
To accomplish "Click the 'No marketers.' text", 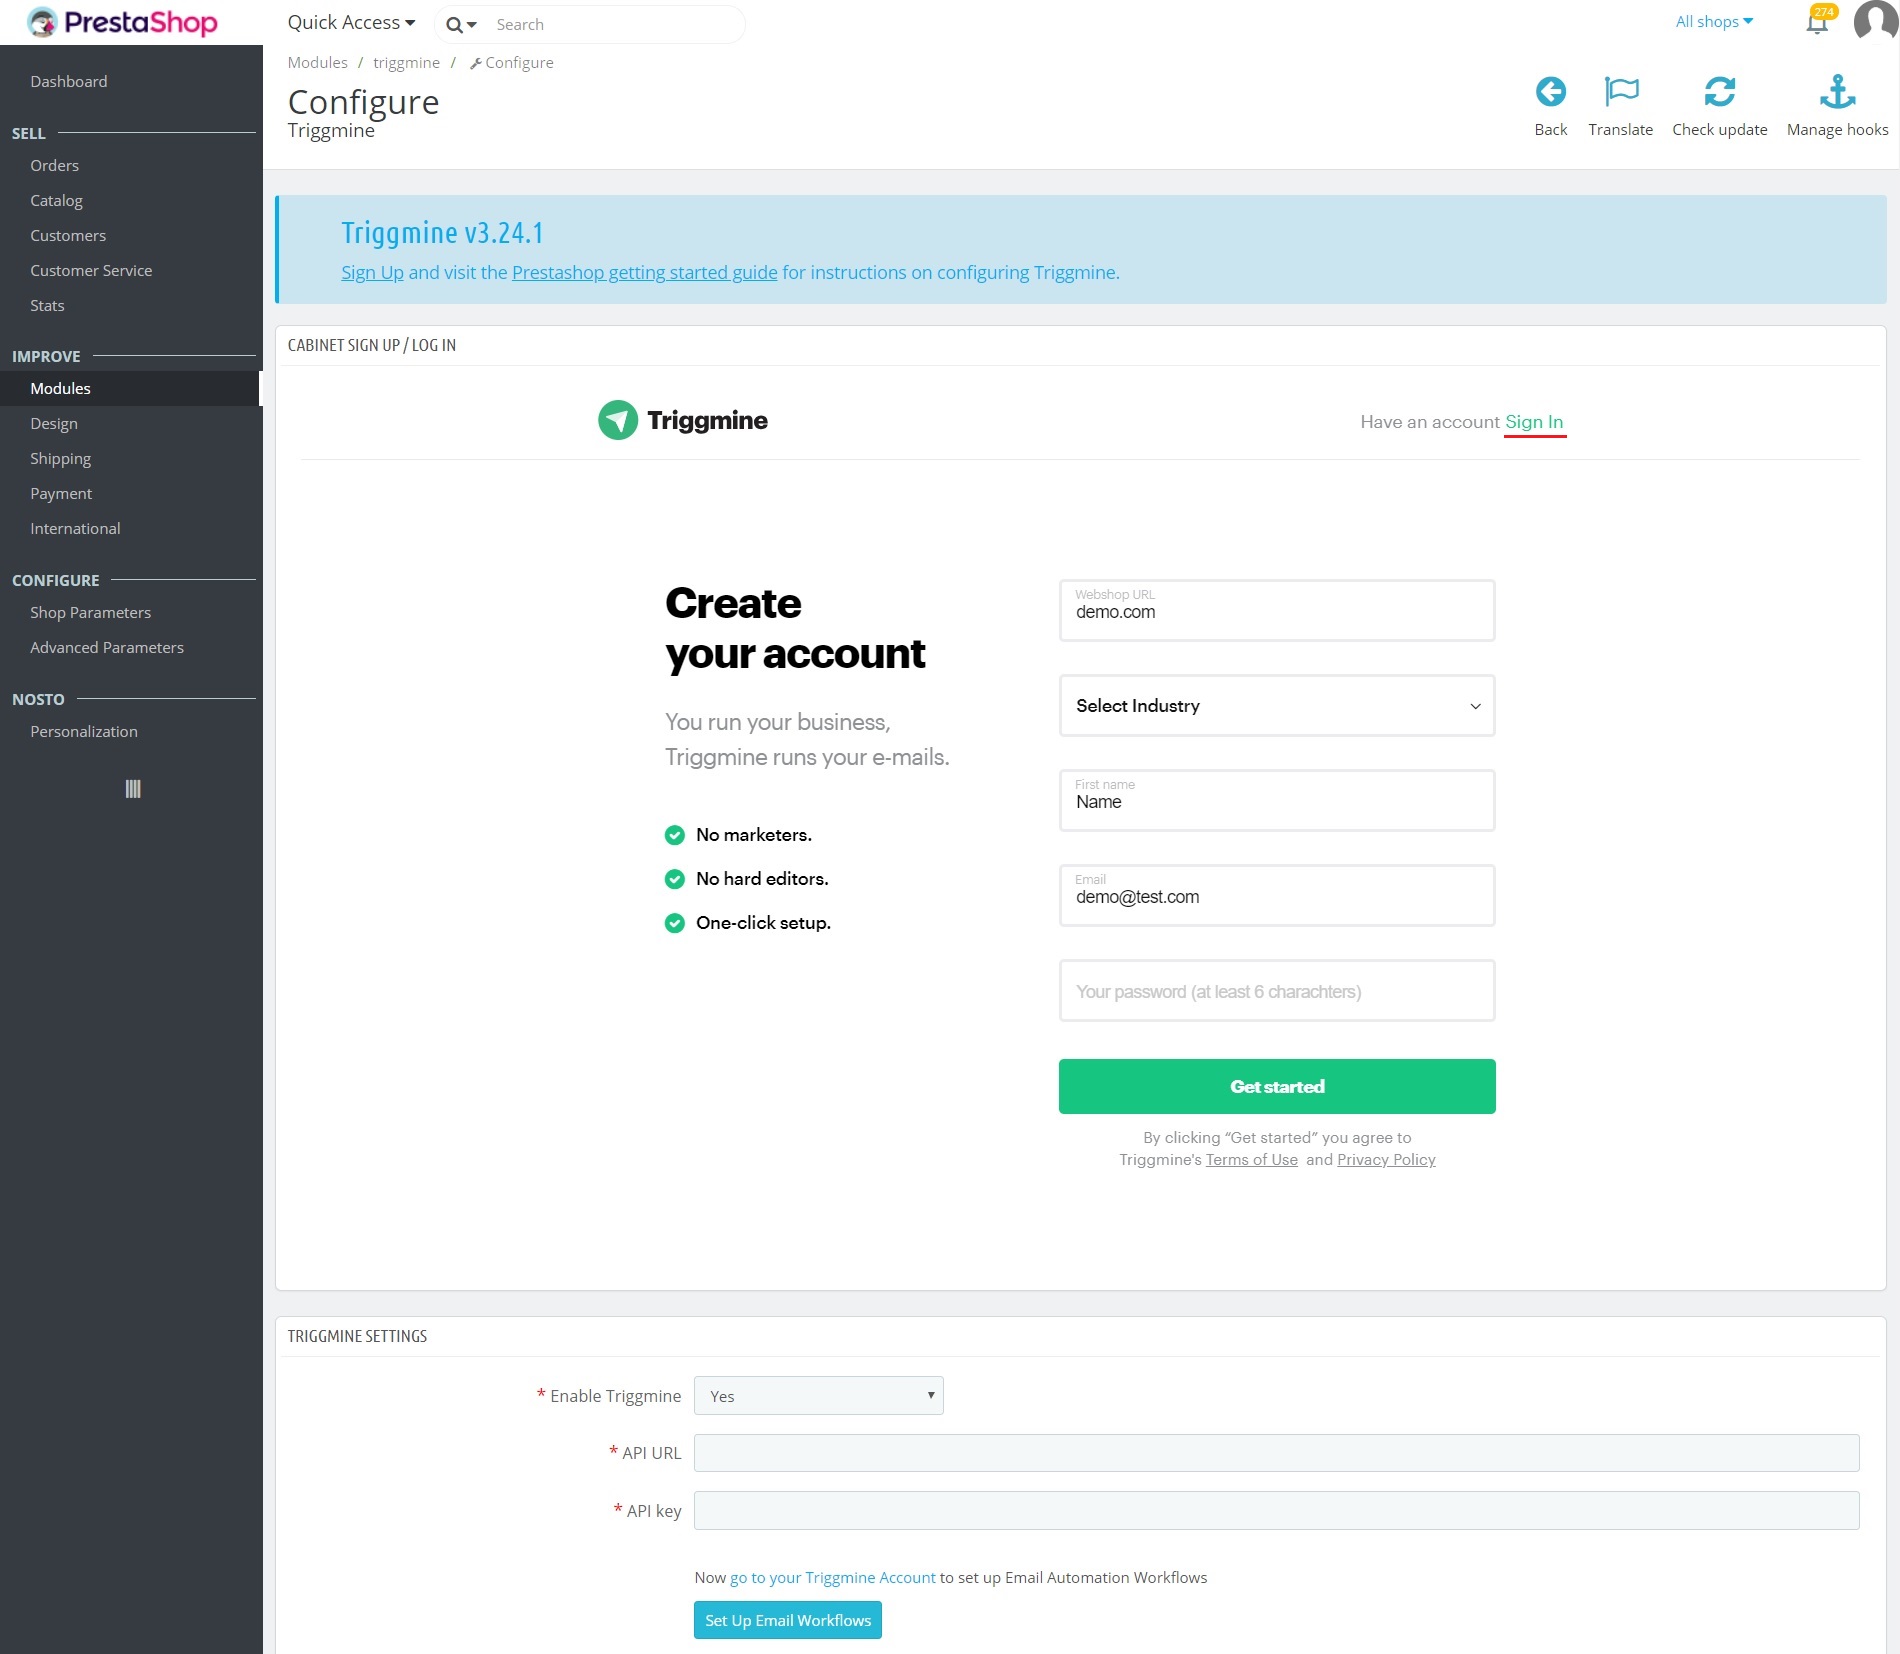I will pyautogui.click(x=754, y=835).
